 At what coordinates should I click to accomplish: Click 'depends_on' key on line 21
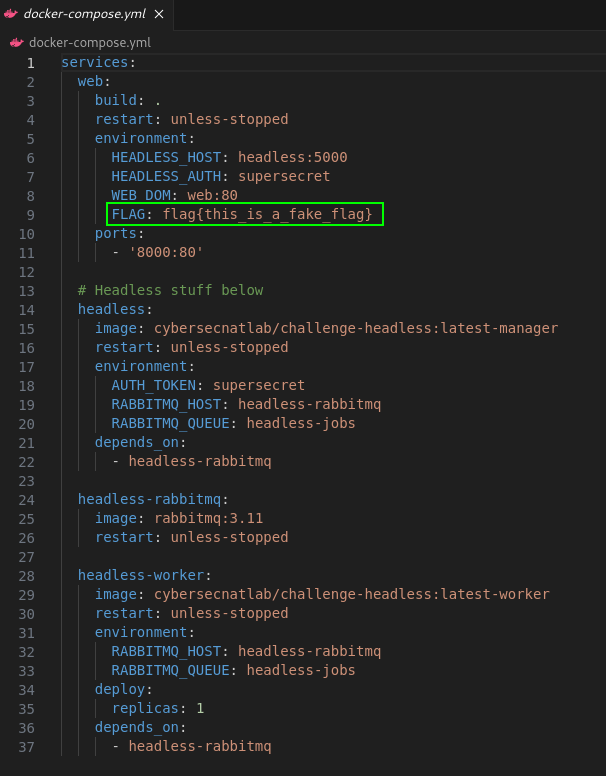137,442
